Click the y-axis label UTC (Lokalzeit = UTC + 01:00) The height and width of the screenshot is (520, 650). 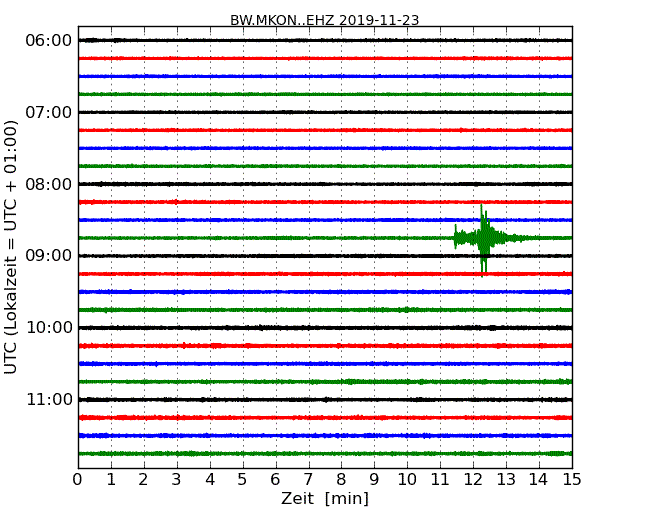11,247
